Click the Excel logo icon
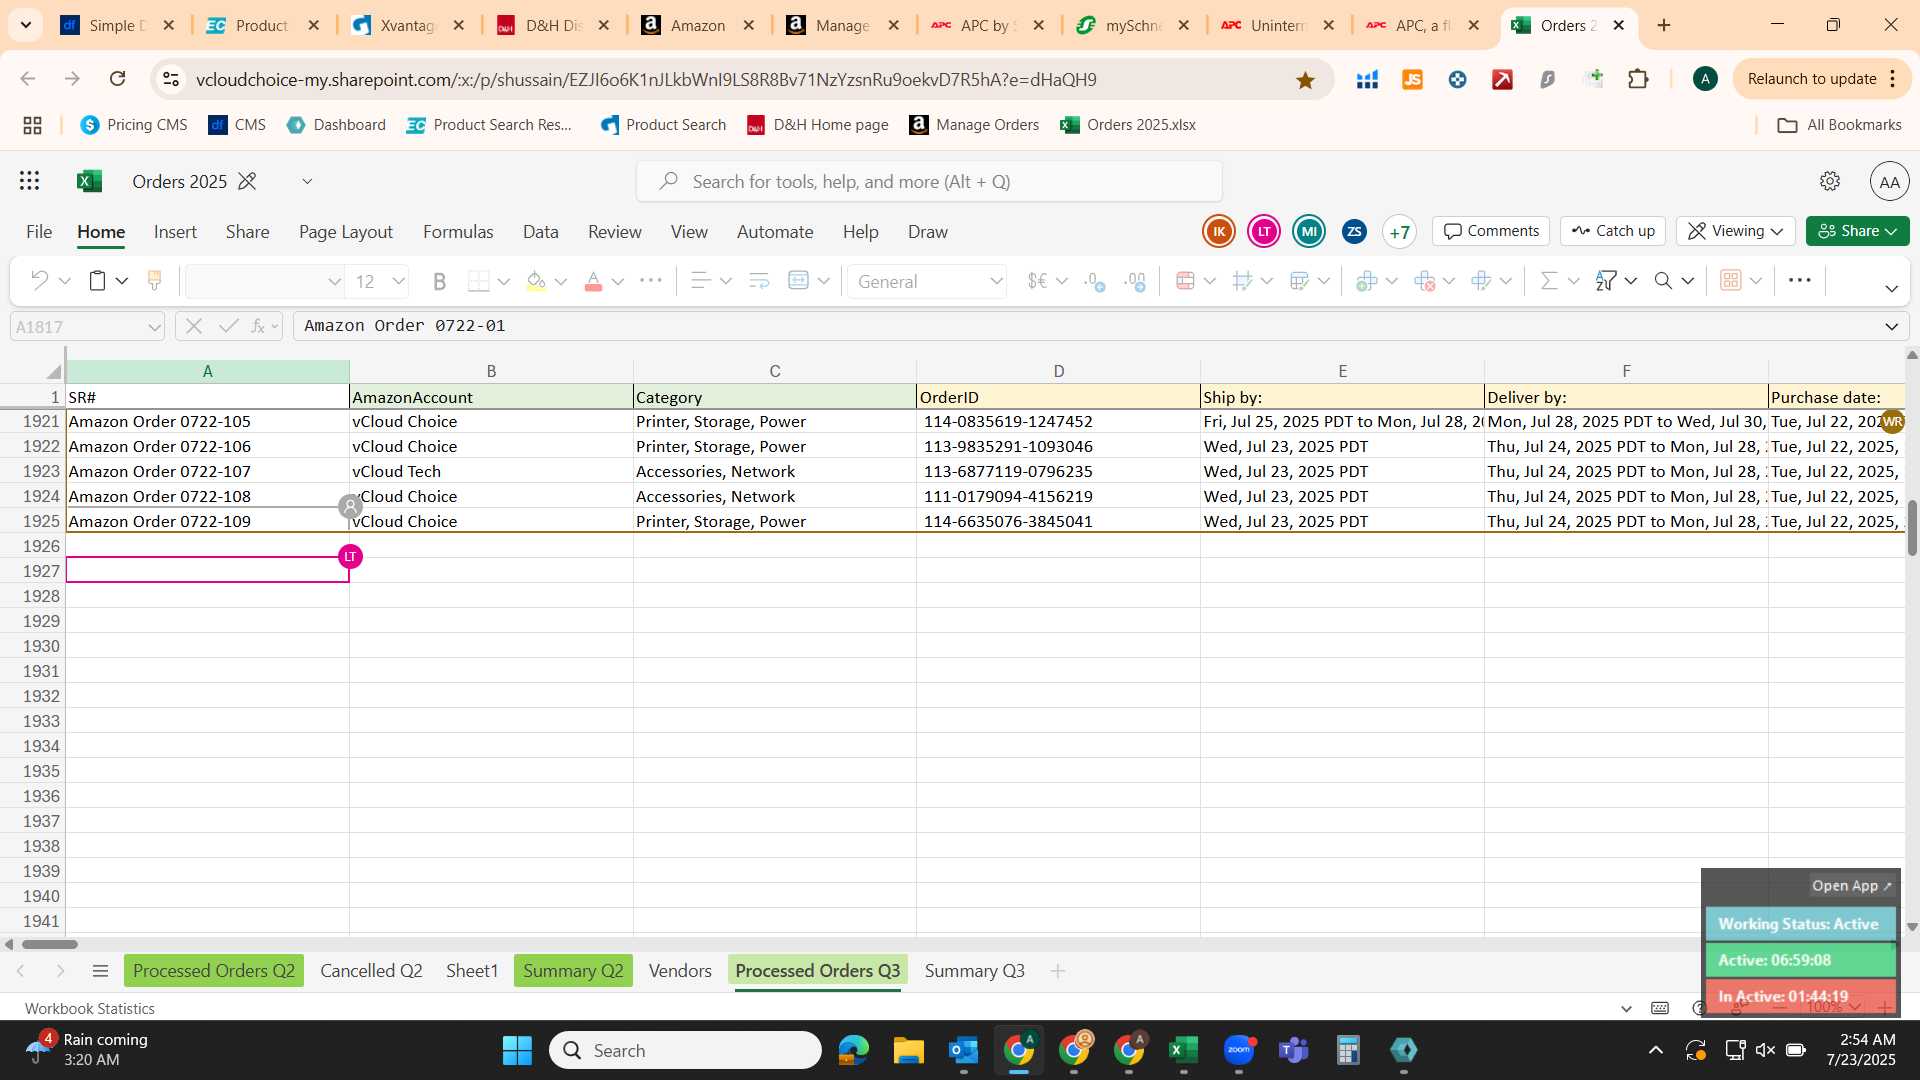 tap(89, 181)
